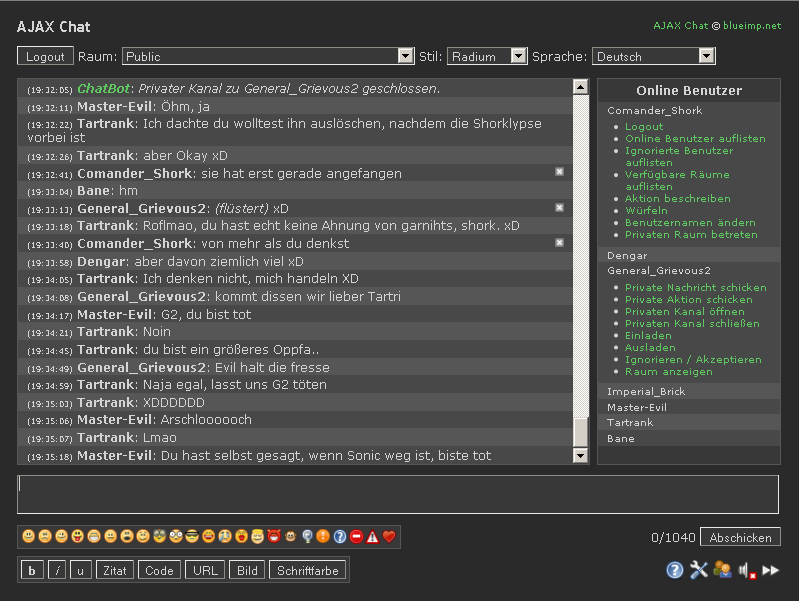Viewport: 799px width, 601px height.
Task: Open the Stil dropdown showing Radium
Action: coord(487,56)
